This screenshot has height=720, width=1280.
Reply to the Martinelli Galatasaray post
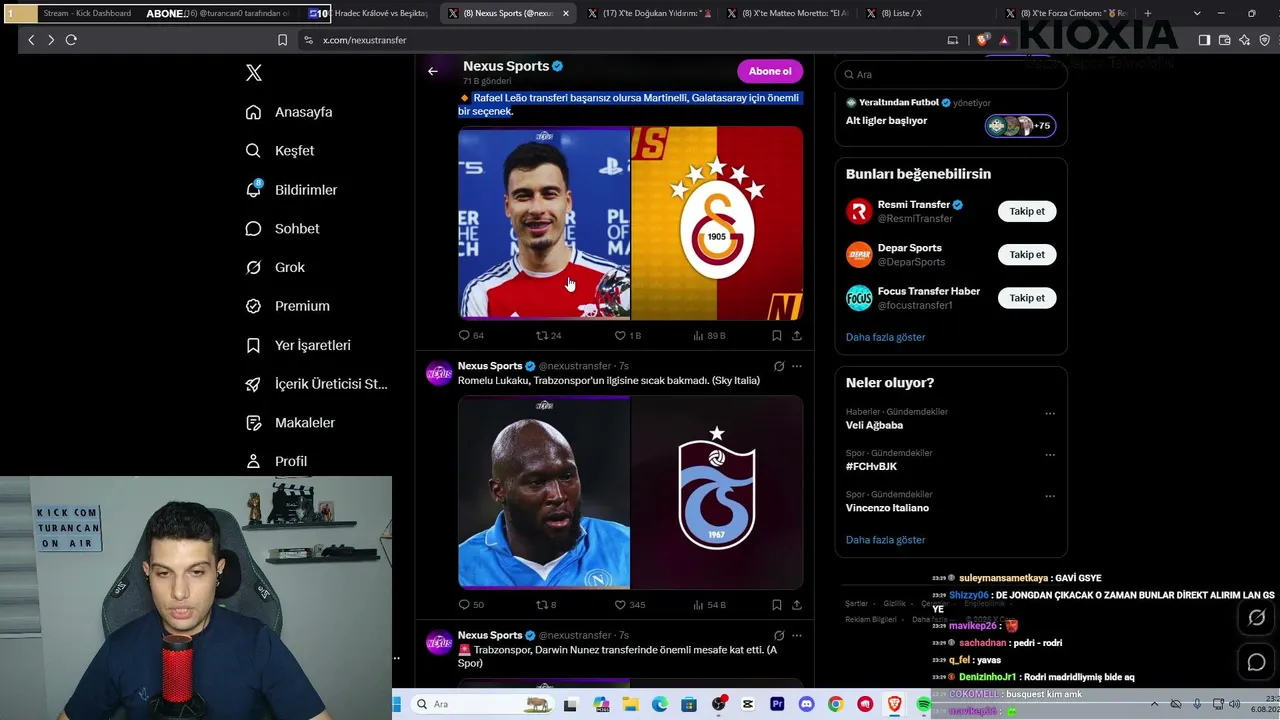pos(471,336)
